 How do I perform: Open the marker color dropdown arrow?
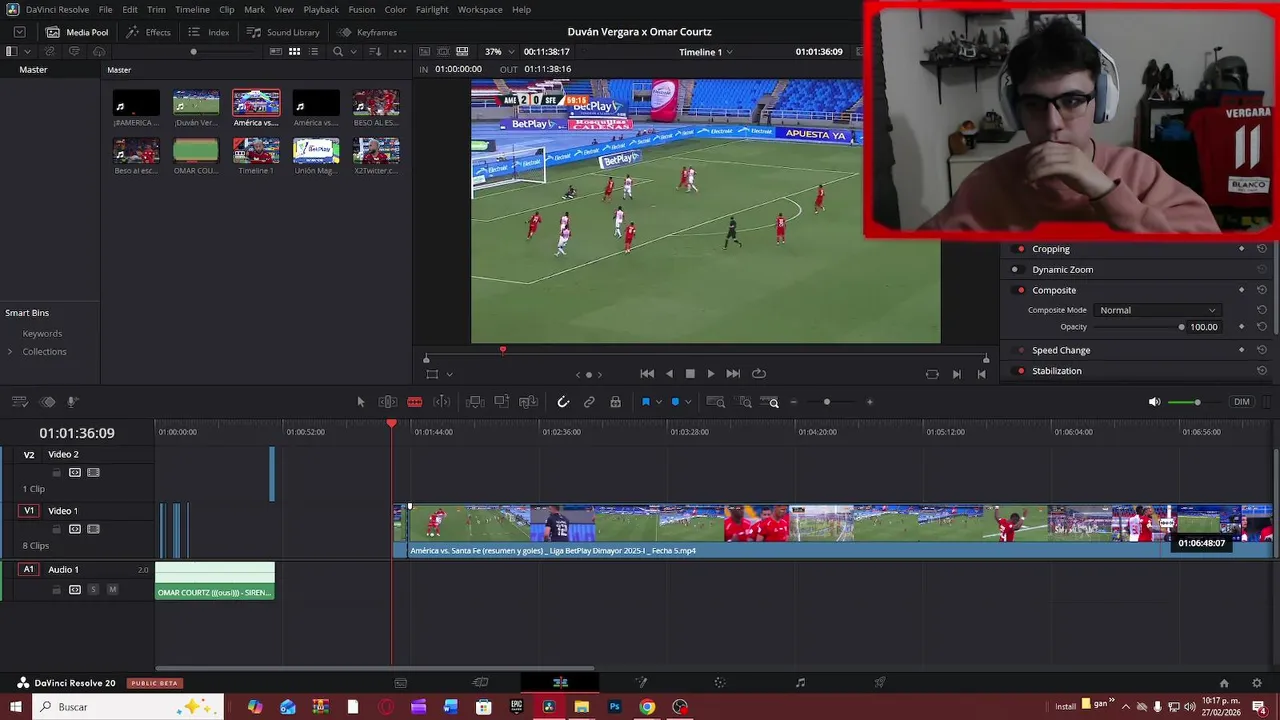pyautogui.click(x=688, y=403)
